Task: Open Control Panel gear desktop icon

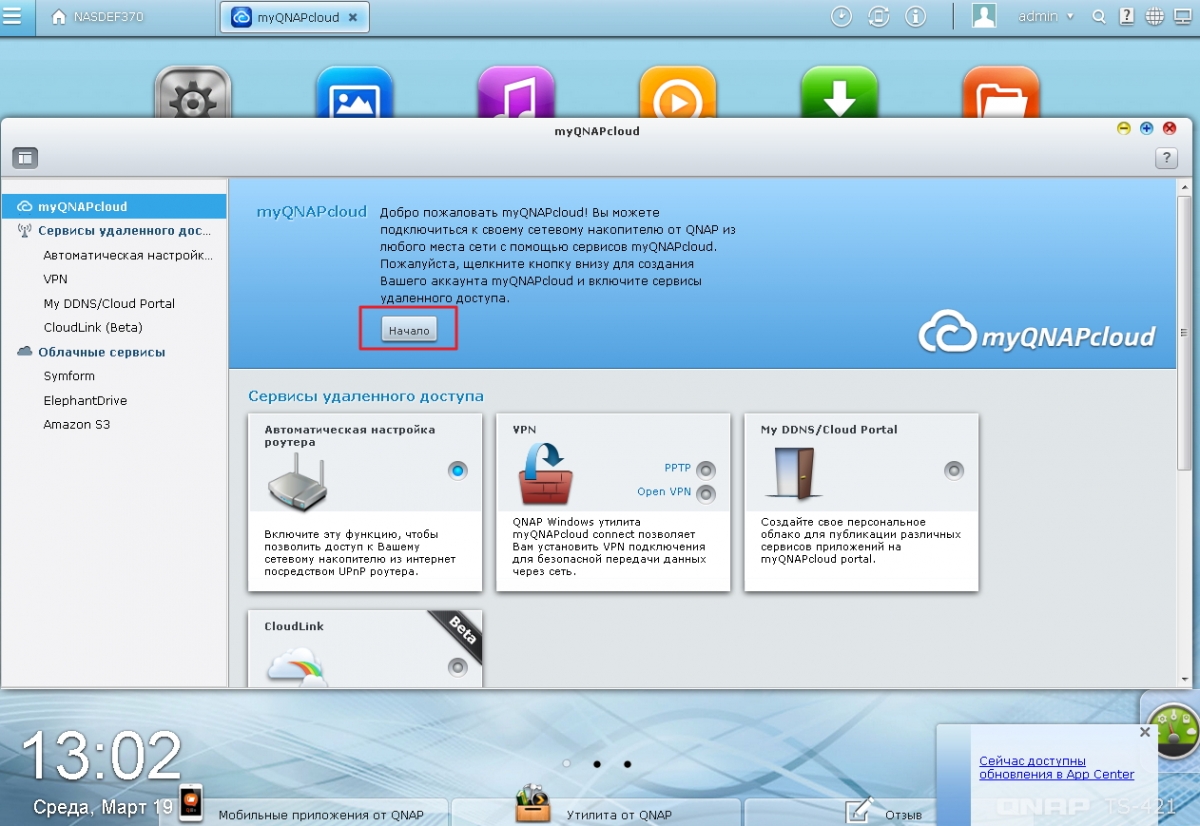Action: point(193,95)
